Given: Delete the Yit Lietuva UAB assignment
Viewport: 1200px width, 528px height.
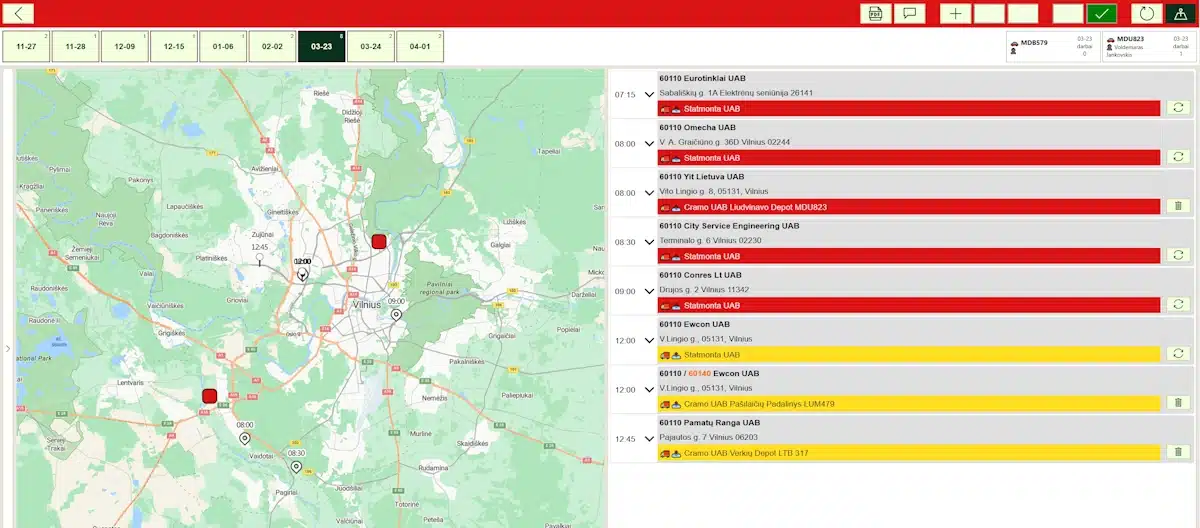Looking at the screenshot, I should click(1178, 206).
